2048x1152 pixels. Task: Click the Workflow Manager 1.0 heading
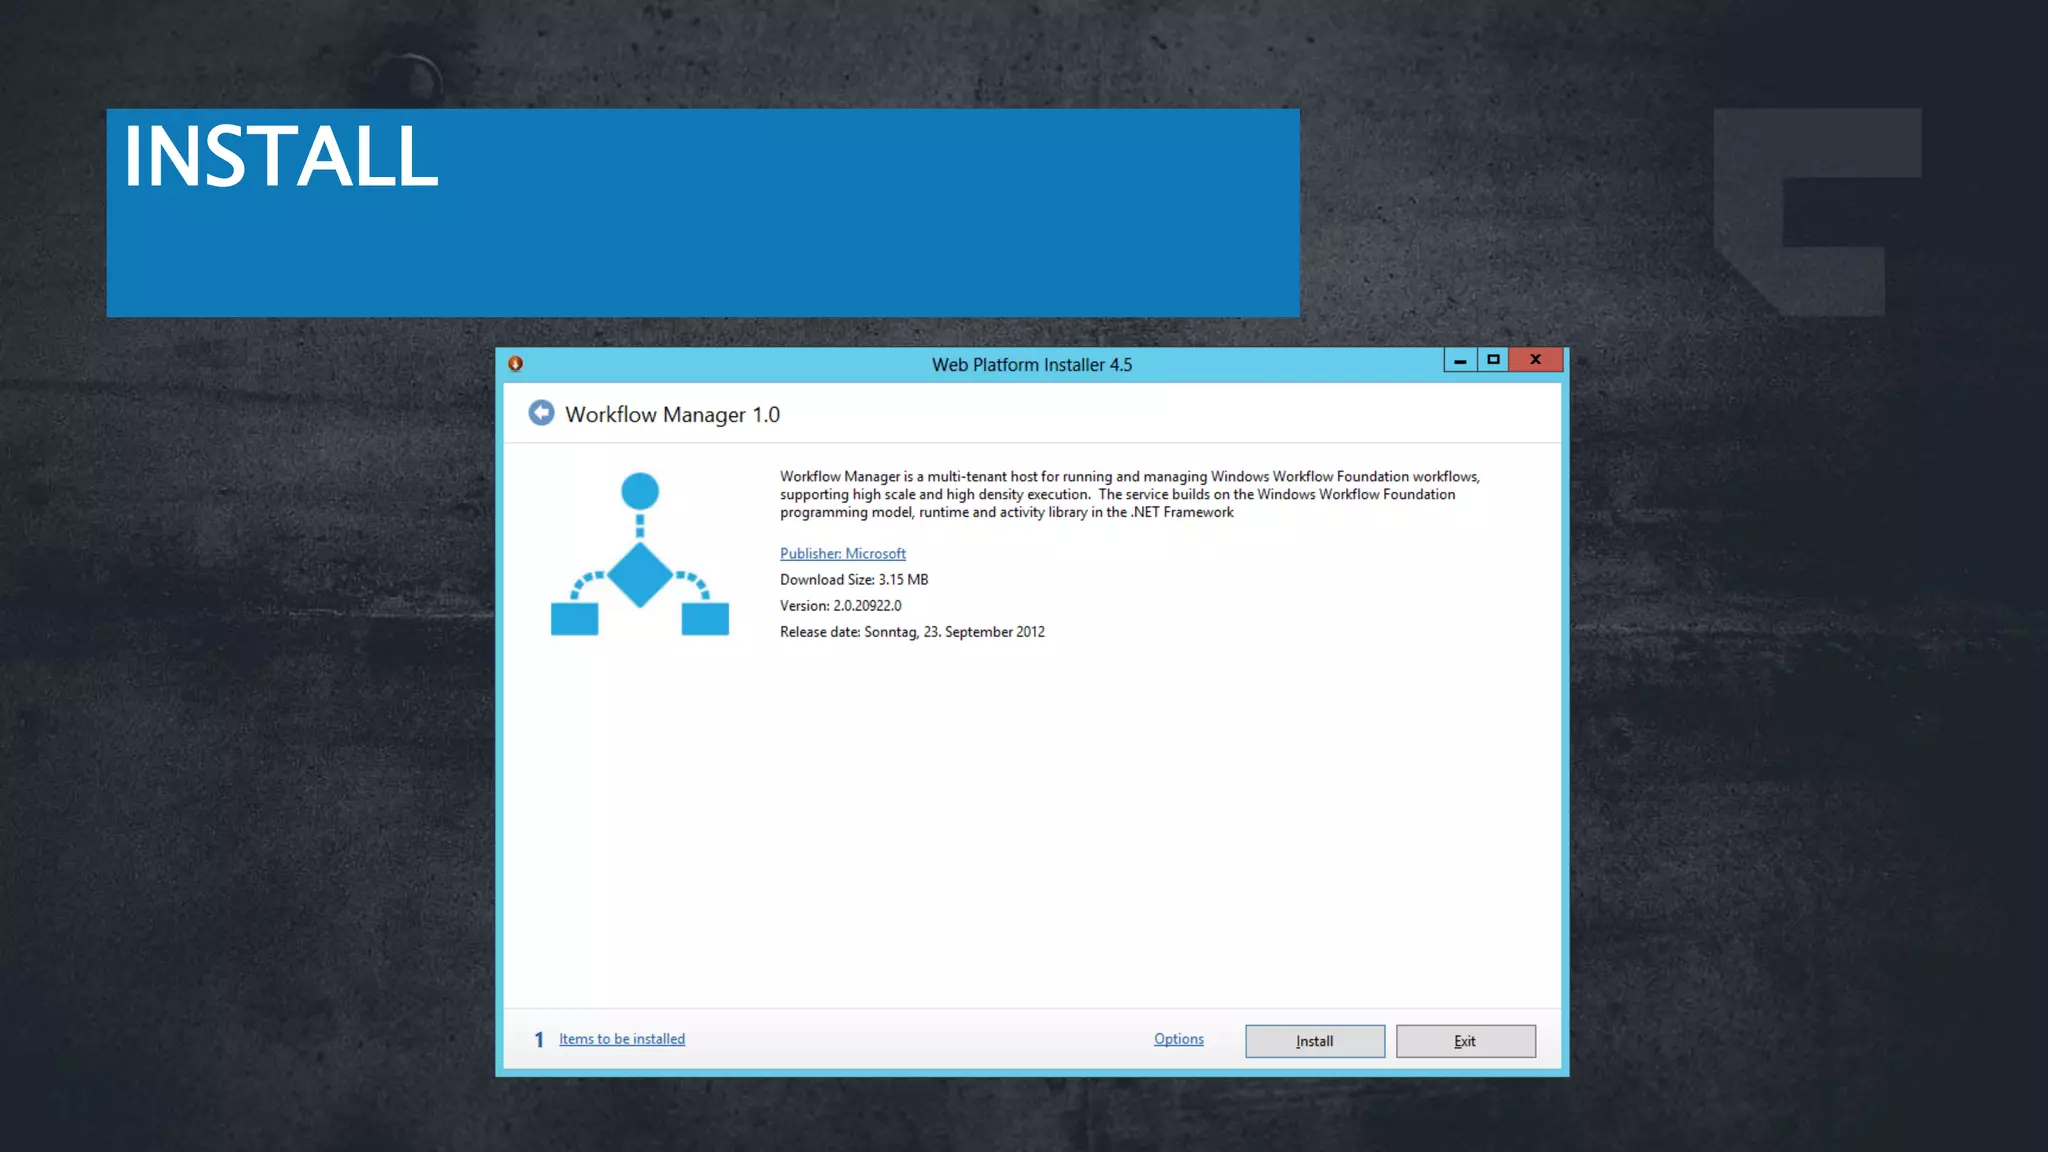pos(672,415)
